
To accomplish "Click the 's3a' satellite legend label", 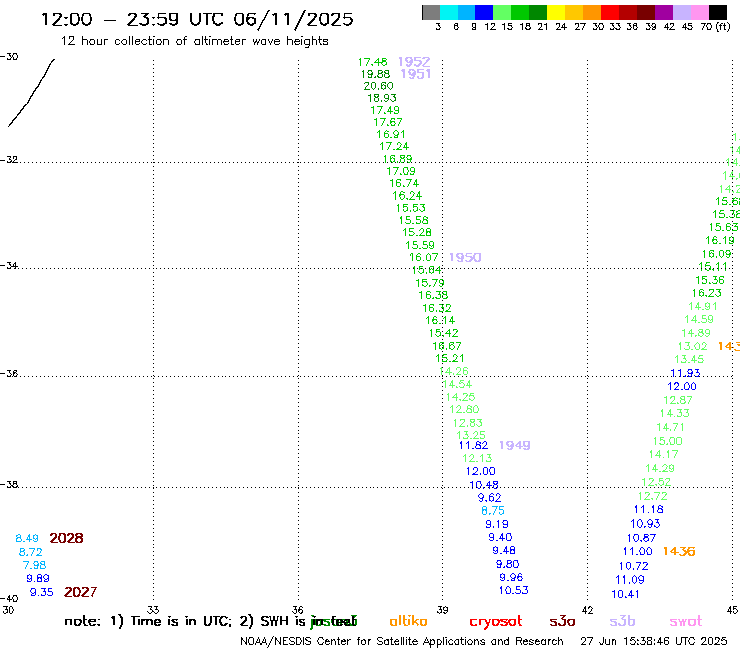I will 562,621.
